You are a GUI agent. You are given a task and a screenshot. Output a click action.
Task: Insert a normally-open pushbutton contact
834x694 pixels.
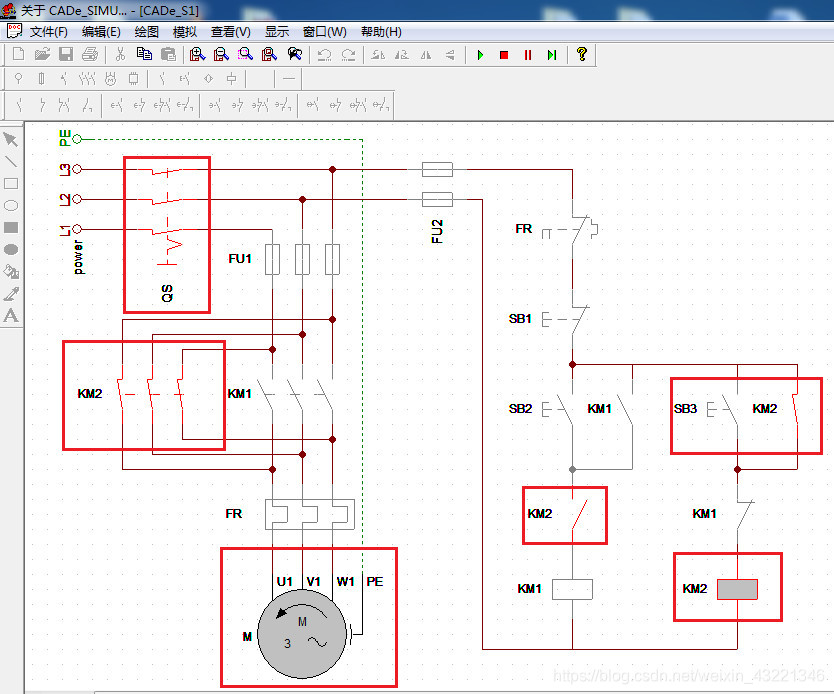[116, 105]
